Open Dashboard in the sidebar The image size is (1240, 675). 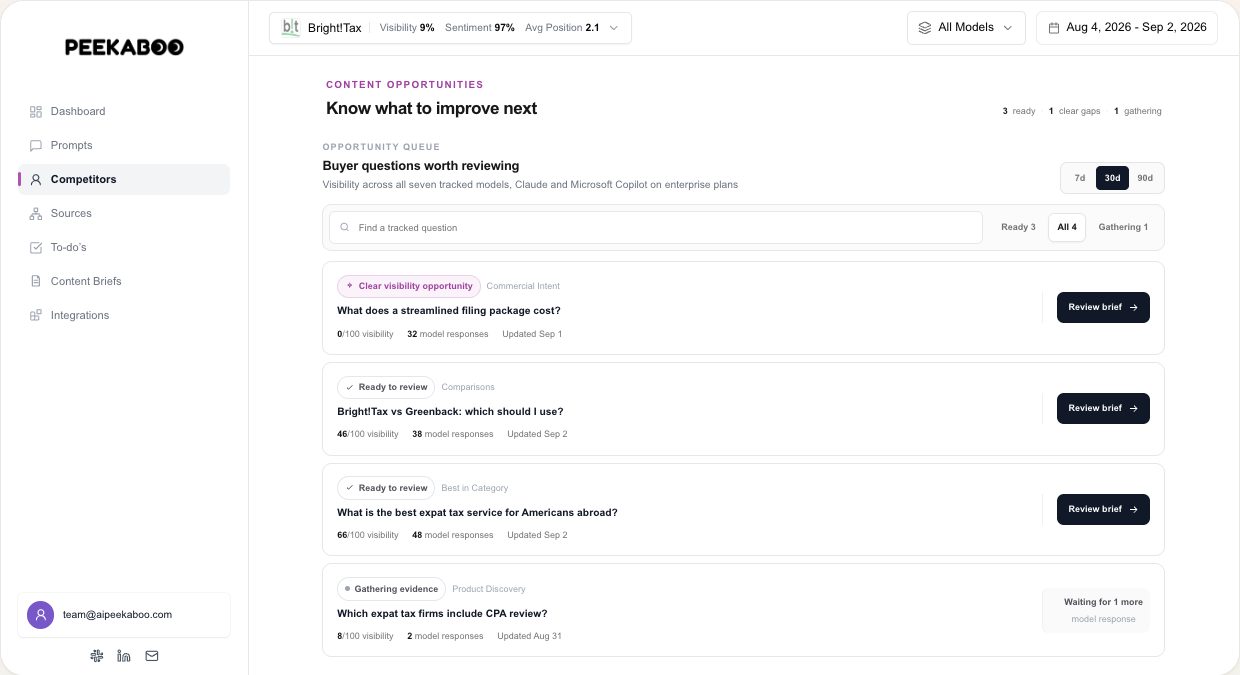[x=124, y=111]
